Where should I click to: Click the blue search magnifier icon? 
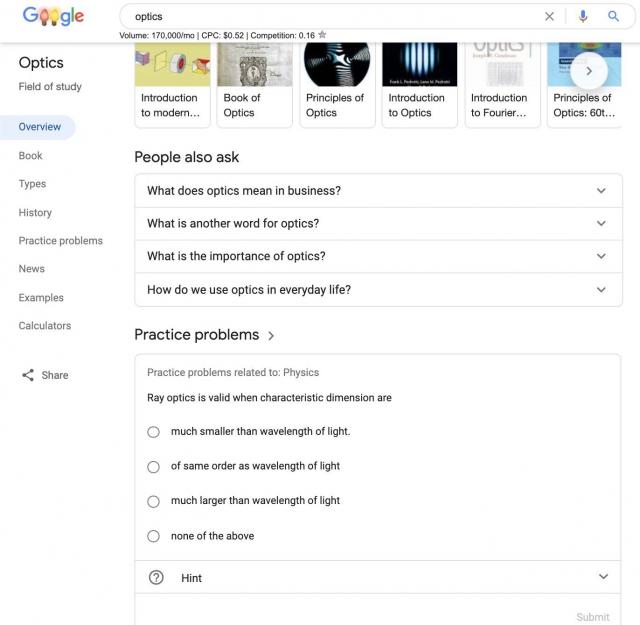pos(614,16)
